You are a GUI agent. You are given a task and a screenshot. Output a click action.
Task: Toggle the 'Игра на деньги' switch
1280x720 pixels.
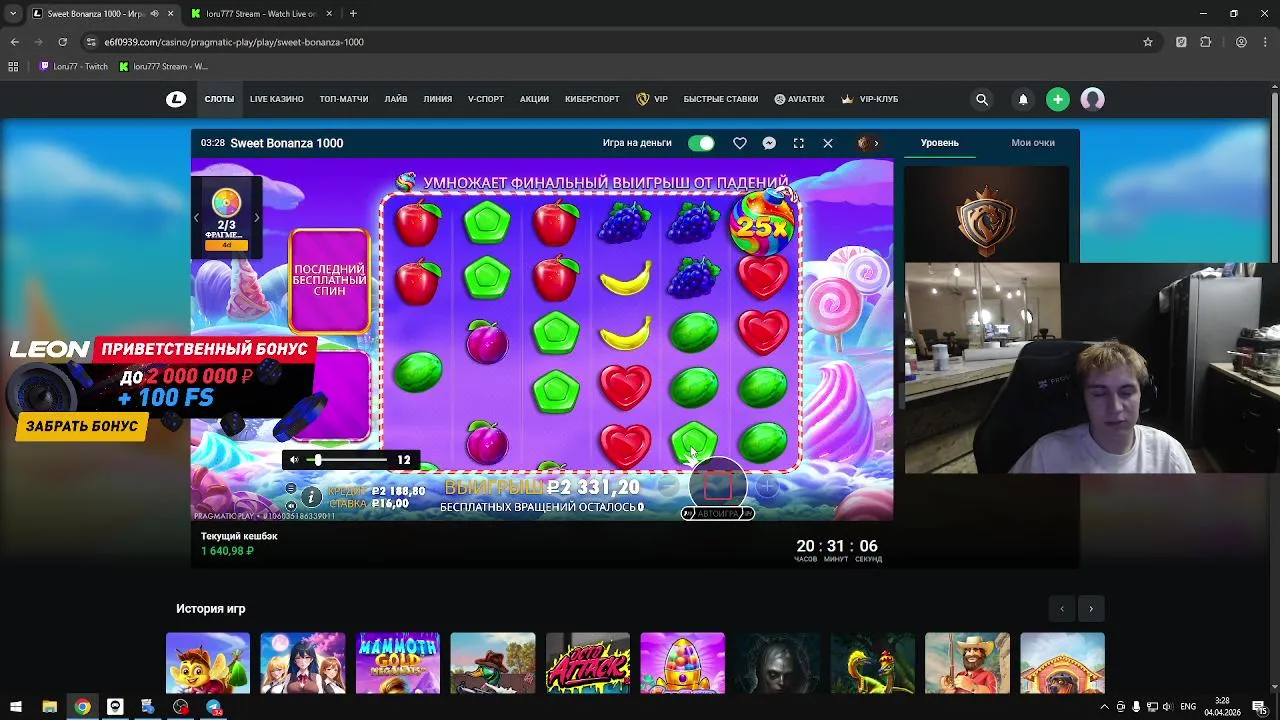pos(701,143)
